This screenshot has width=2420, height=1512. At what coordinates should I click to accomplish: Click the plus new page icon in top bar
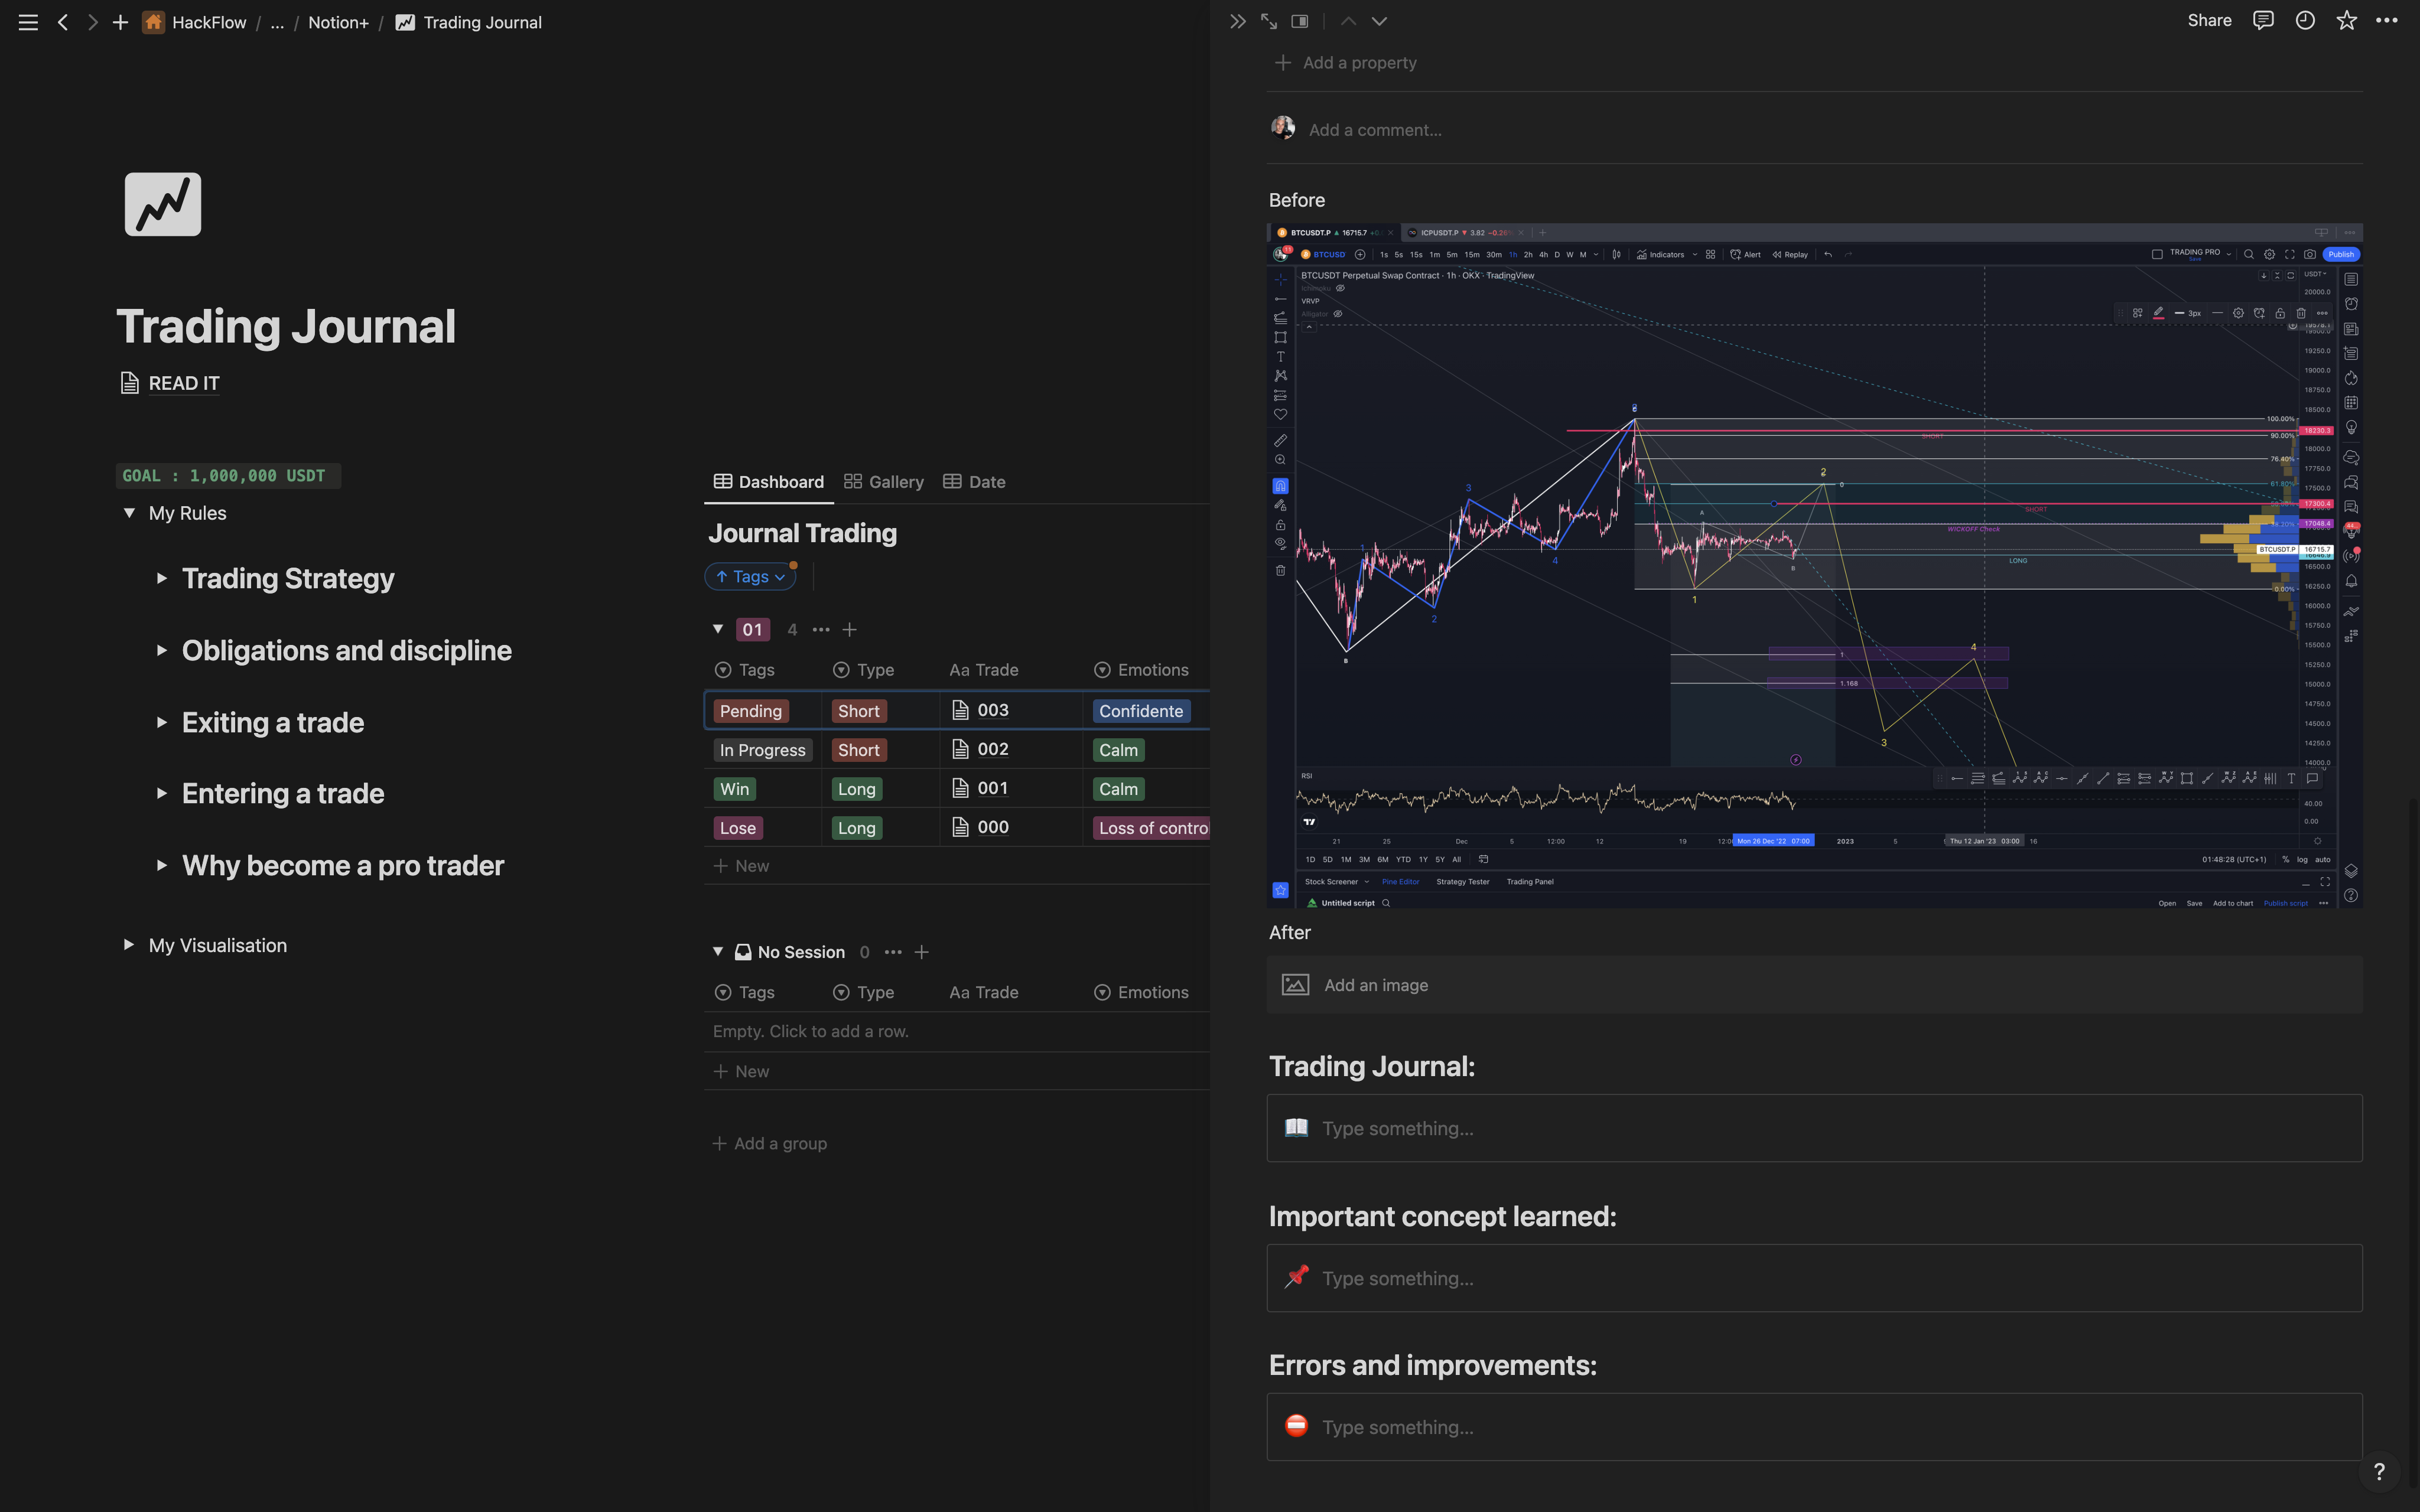120,22
